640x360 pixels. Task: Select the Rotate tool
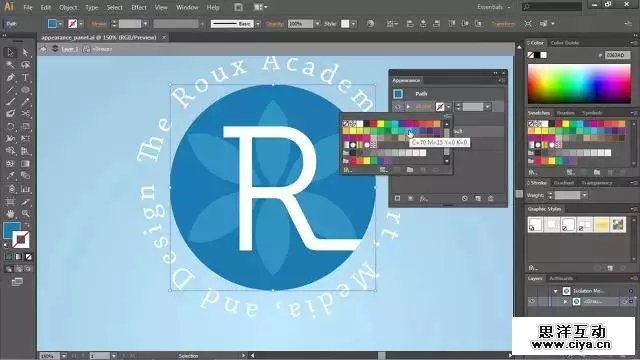10,127
